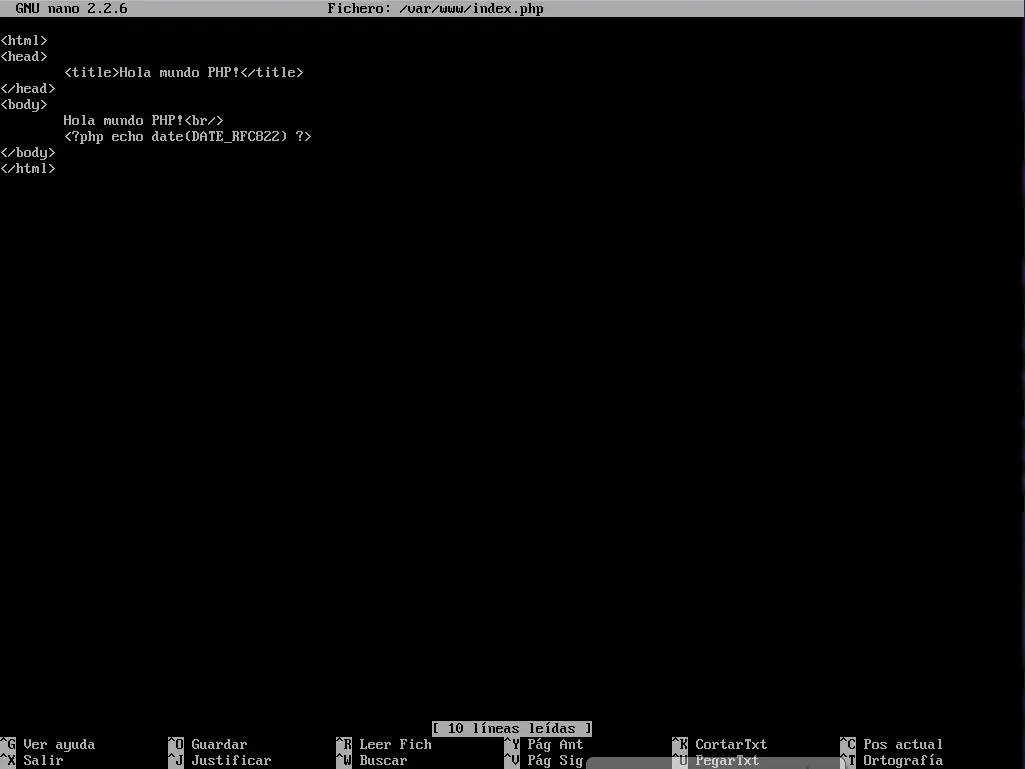Place cursor on the opening <html> line
The width and height of the screenshot is (1025, 769).
click(24, 41)
